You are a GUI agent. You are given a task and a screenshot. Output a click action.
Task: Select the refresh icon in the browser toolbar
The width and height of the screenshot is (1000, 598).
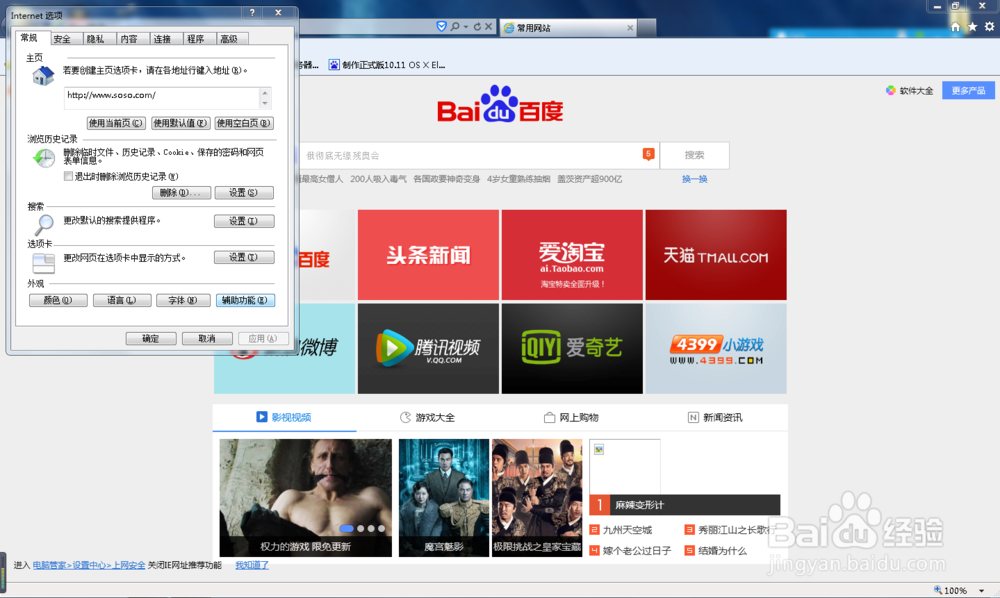[477, 27]
